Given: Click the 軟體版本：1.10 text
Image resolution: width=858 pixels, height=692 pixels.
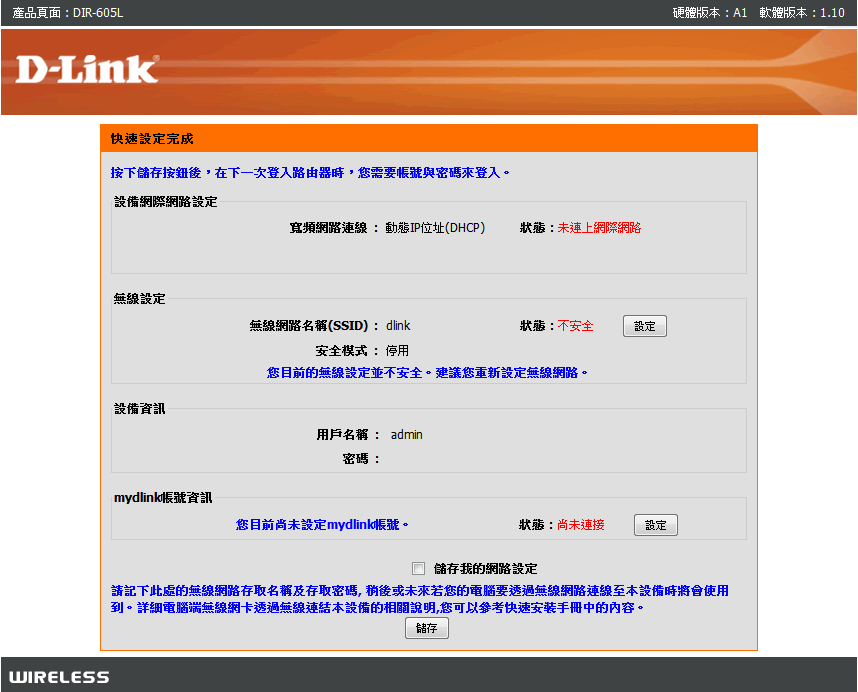Looking at the screenshot, I should [x=802, y=13].
